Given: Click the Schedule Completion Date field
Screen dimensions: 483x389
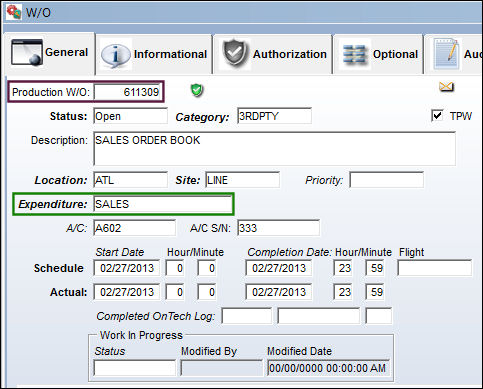Looking at the screenshot, I should [279, 268].
